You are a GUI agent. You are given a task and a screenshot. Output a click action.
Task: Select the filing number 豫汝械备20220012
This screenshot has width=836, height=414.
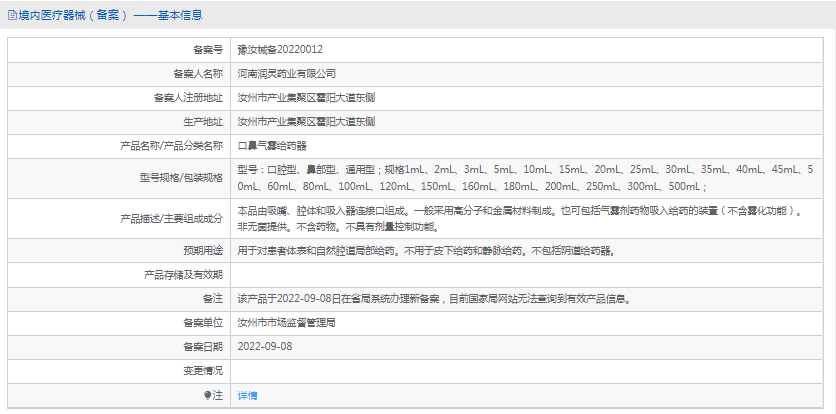coord(280,50)
